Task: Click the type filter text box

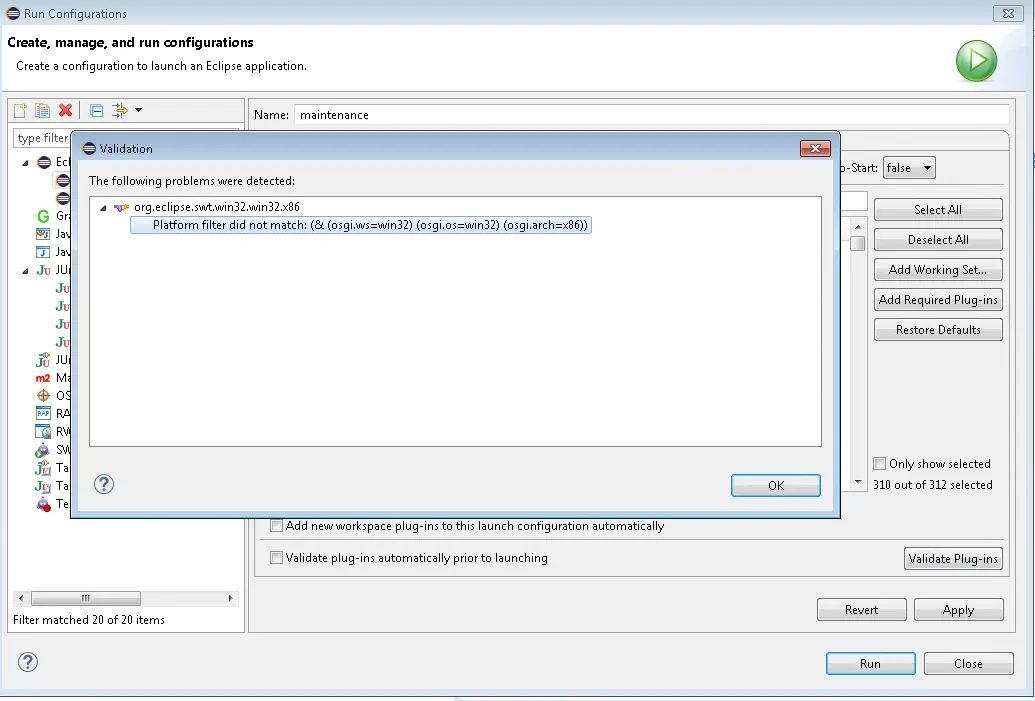Action: pos(42,138)
